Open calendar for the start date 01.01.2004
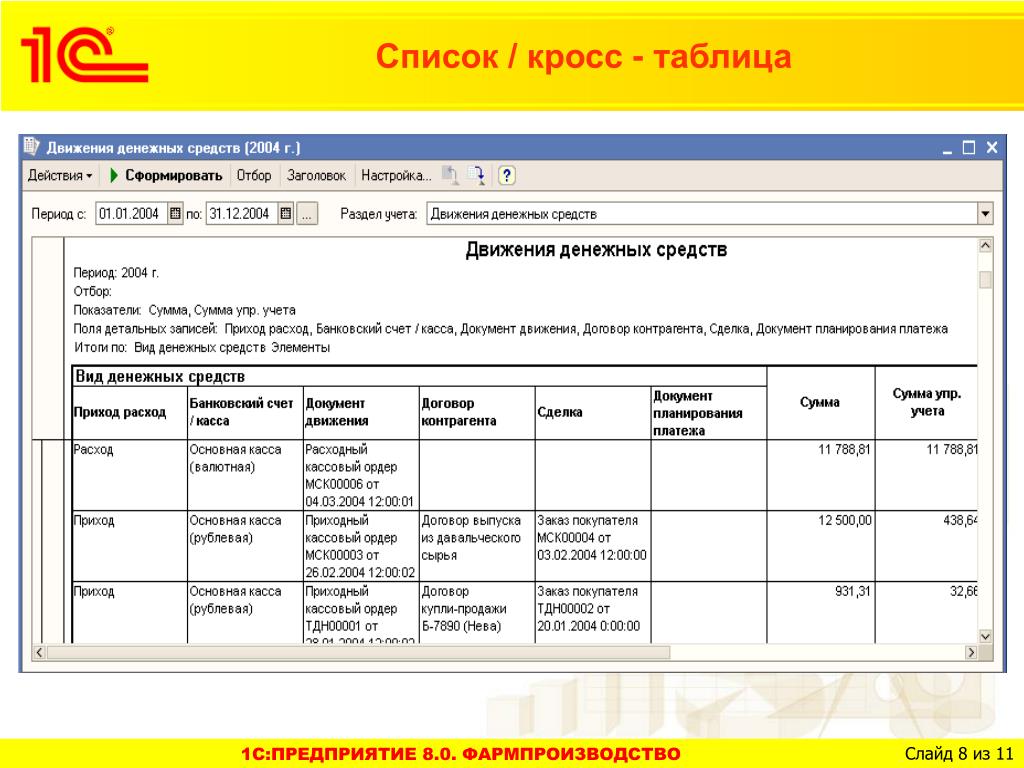The image size is (1024, 768). [175, 214]
